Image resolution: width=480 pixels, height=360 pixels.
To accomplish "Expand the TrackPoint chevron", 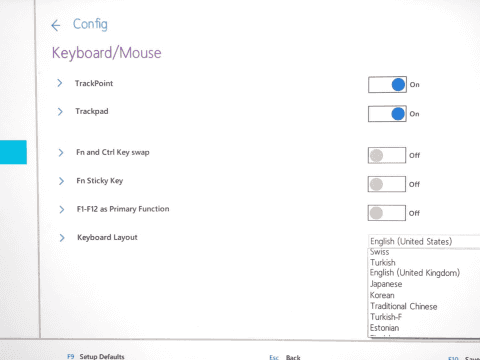I will click(x=60, y=83).
